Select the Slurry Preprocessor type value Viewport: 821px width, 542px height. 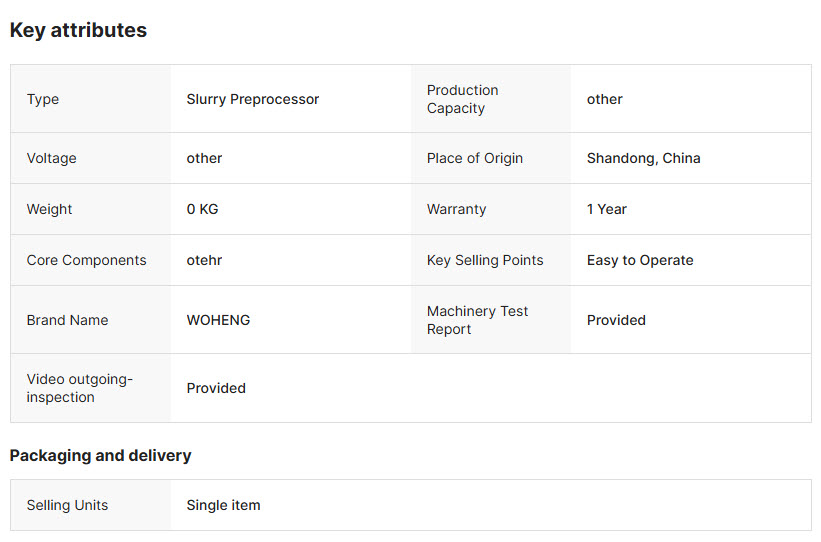tap(252, 99)
